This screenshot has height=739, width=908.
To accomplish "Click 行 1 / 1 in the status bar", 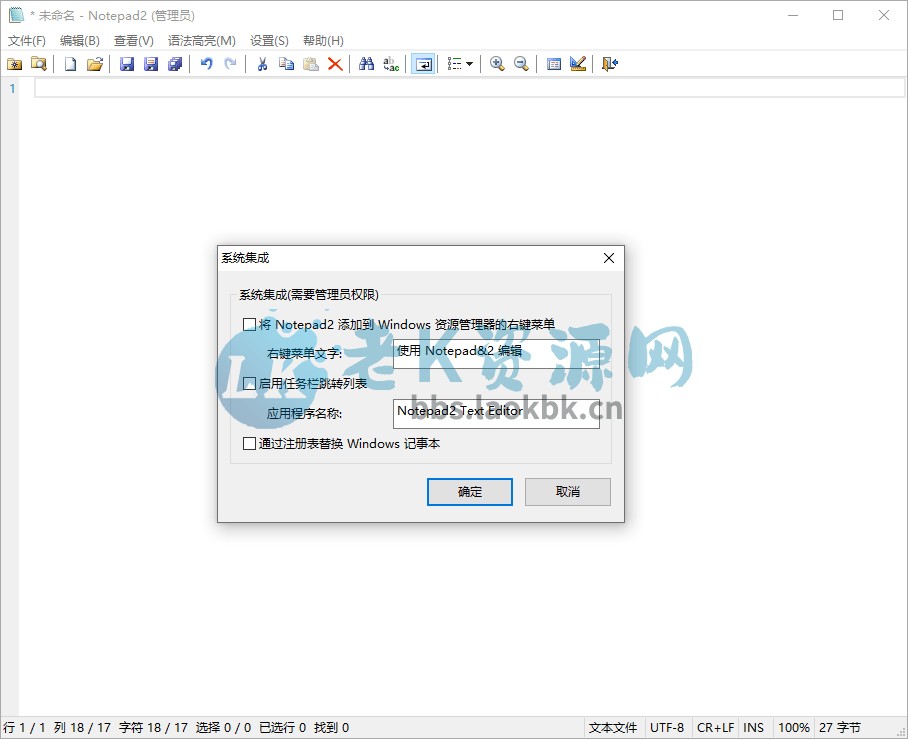I will [x=24, y=727].
